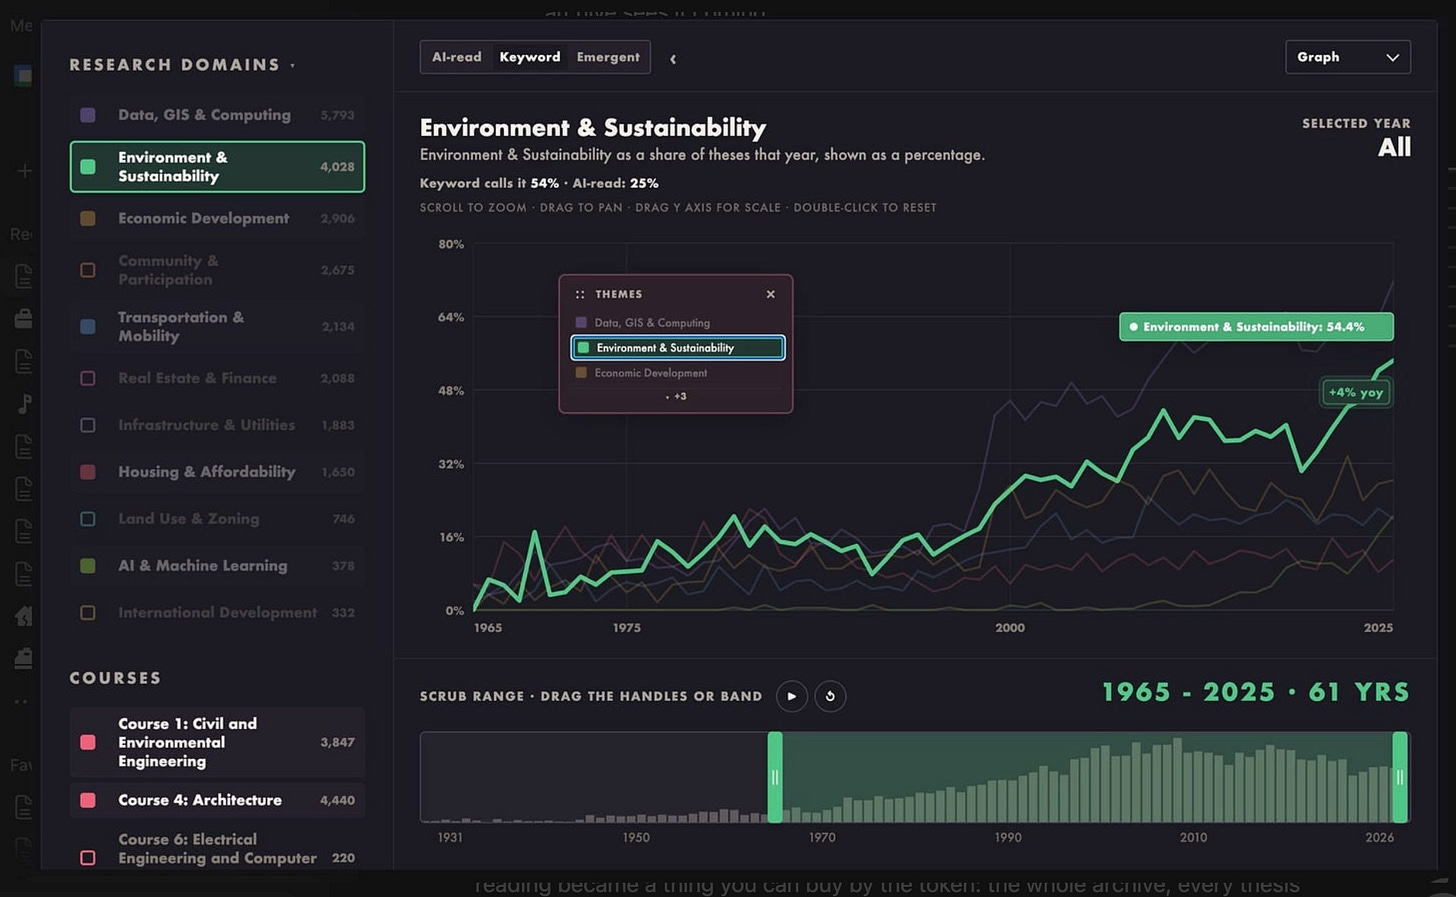The image size is (1456, 897).
Task: Reset the scrub range with the loop icon
Action: [x=830, y=696]
